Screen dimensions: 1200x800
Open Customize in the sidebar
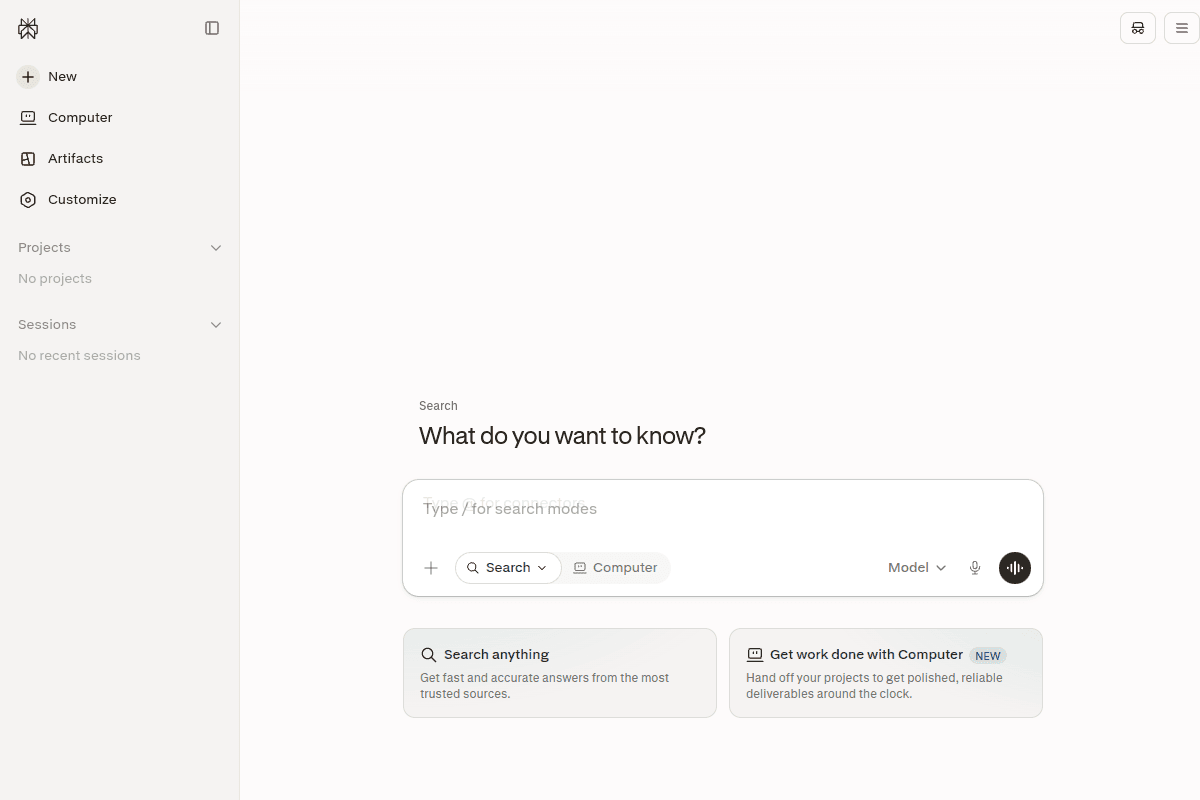click(120, 200)
